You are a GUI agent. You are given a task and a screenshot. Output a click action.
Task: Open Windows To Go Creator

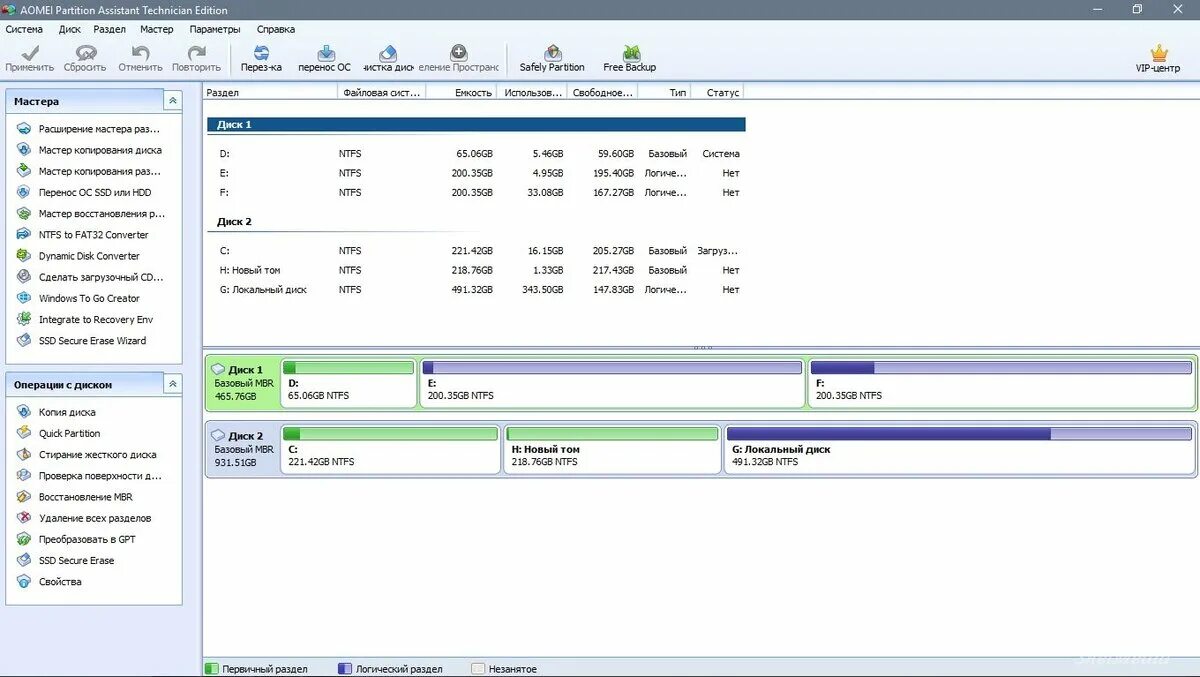(78, 298)
